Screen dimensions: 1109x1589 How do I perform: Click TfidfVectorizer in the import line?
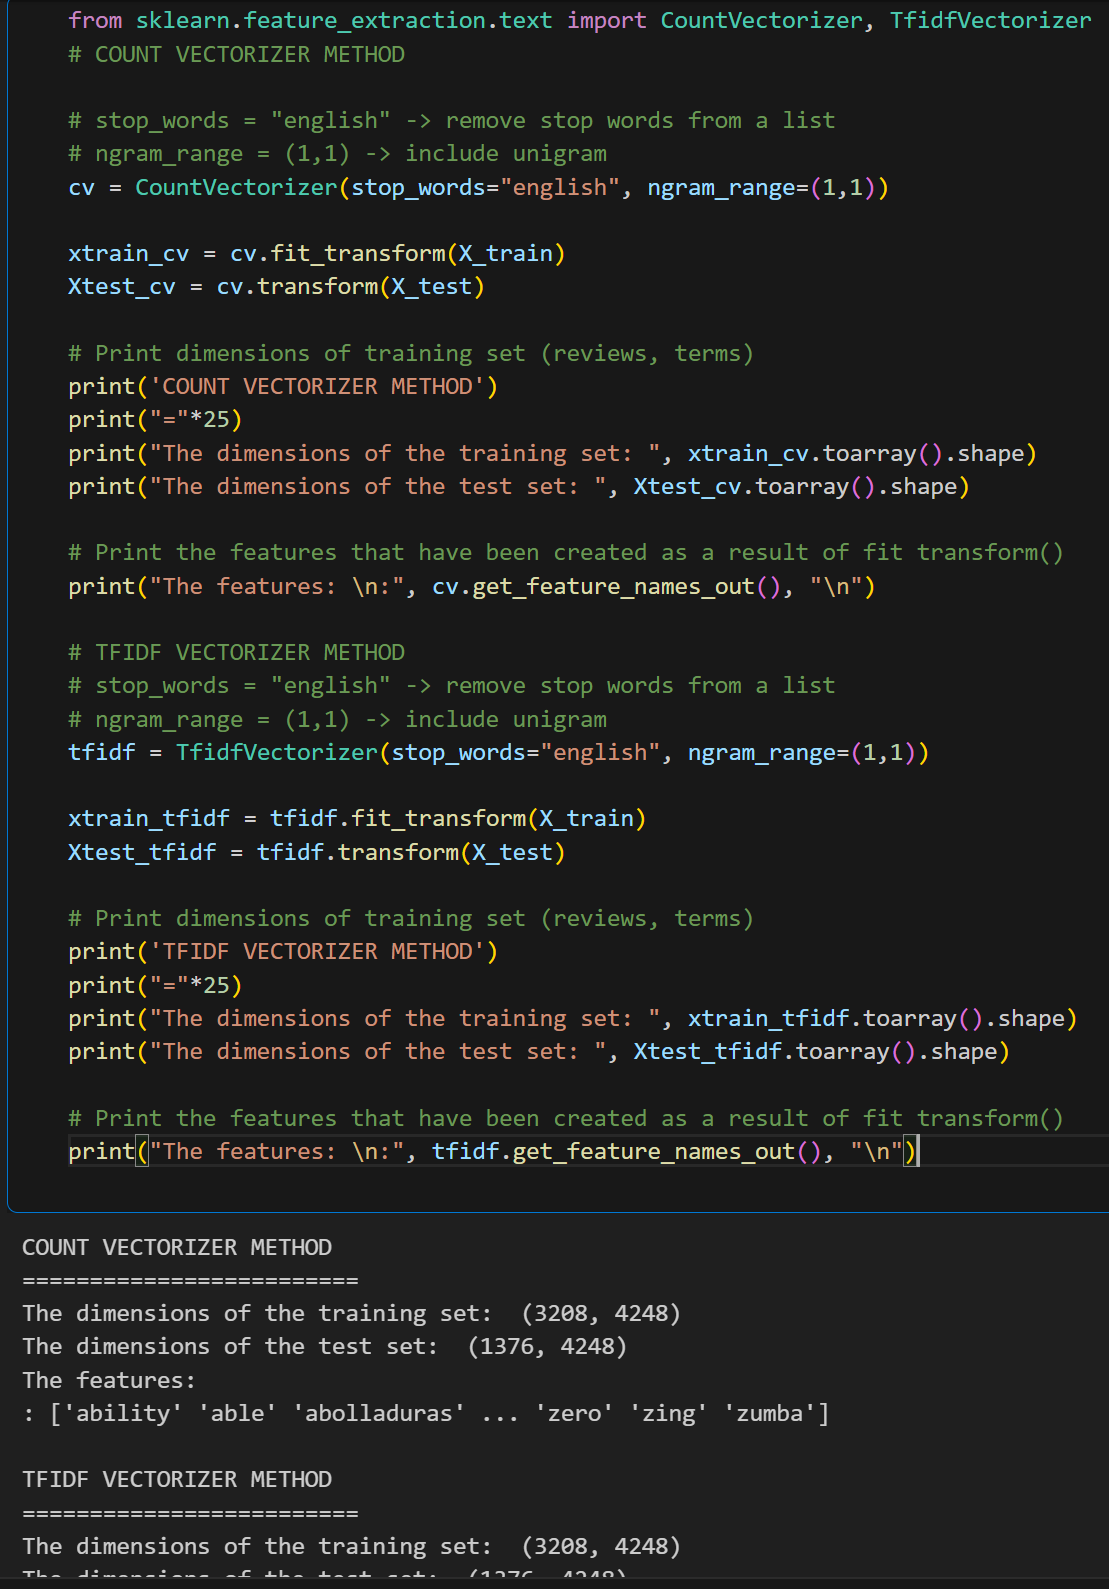(x=990, y=20)
